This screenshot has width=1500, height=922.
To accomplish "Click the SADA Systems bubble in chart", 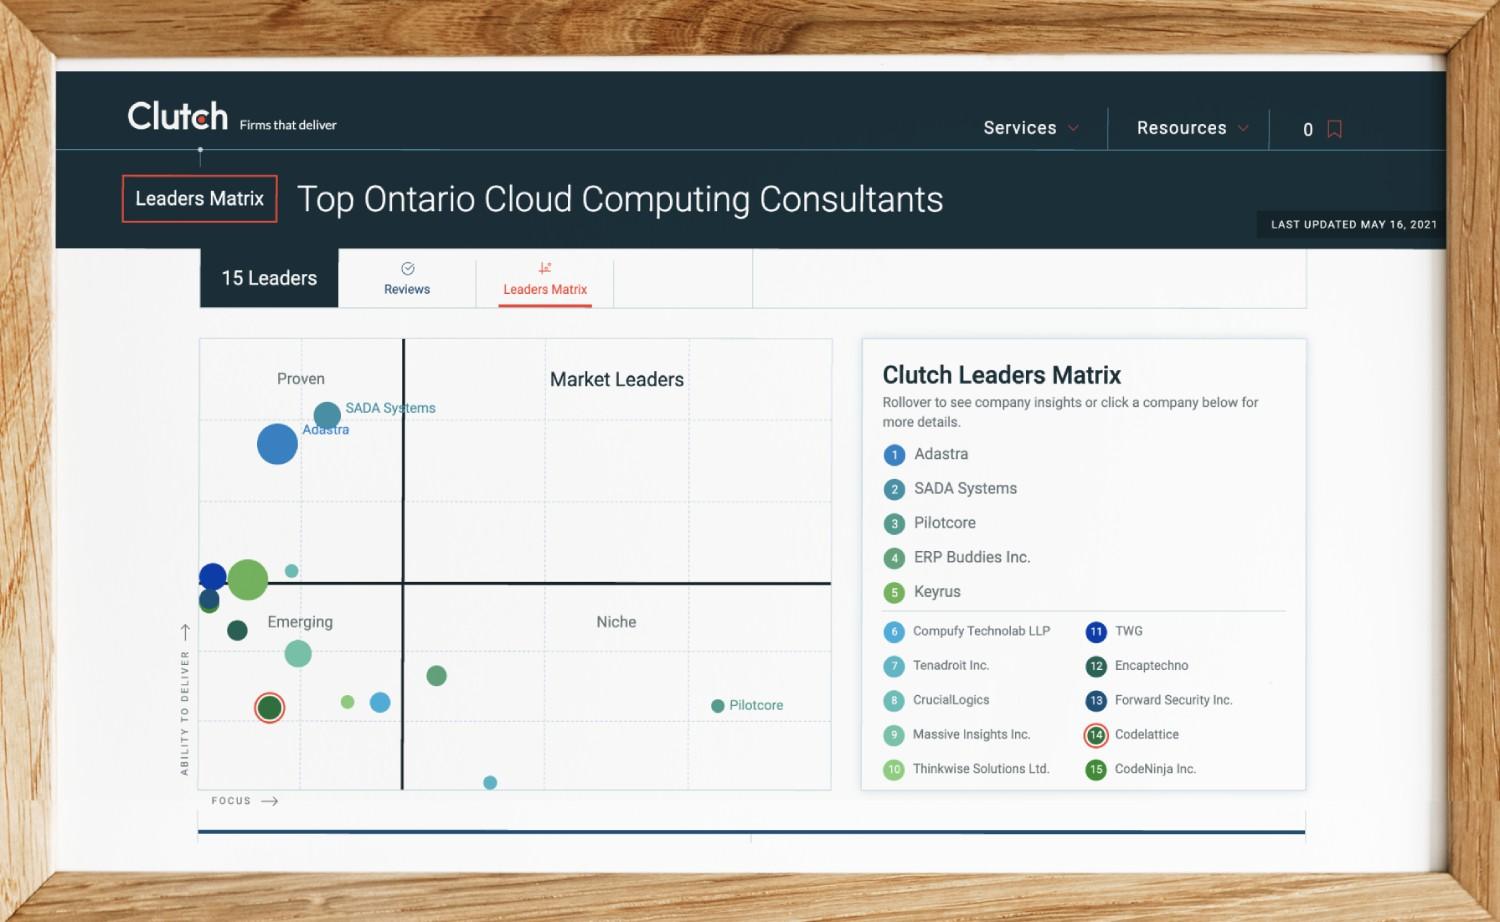I will pos(327,415).
